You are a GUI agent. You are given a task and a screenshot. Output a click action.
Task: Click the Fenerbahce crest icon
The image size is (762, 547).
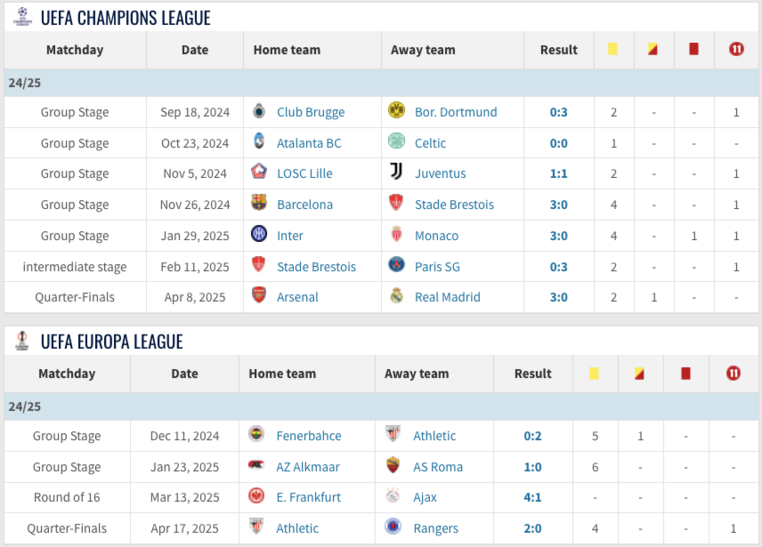[x=256, y=435]
